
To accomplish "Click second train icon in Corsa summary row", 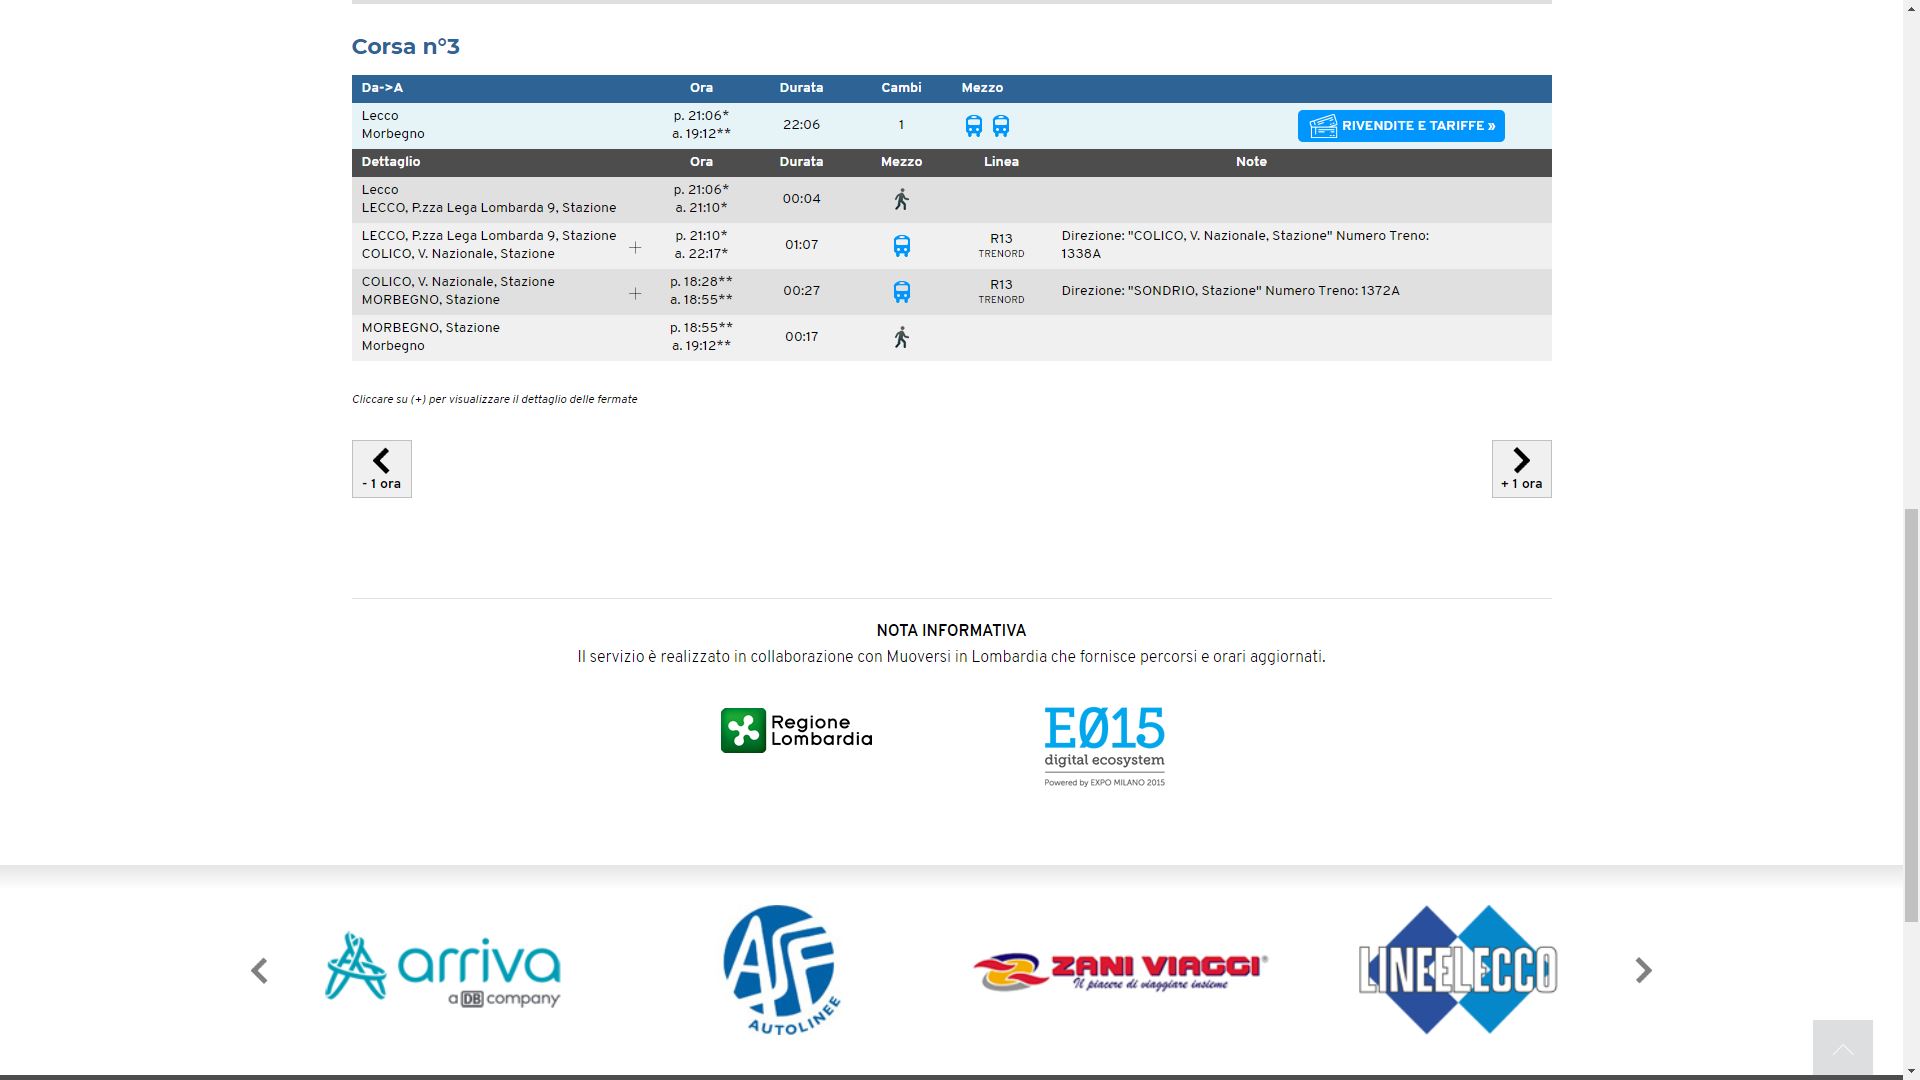I will 1000,126.
